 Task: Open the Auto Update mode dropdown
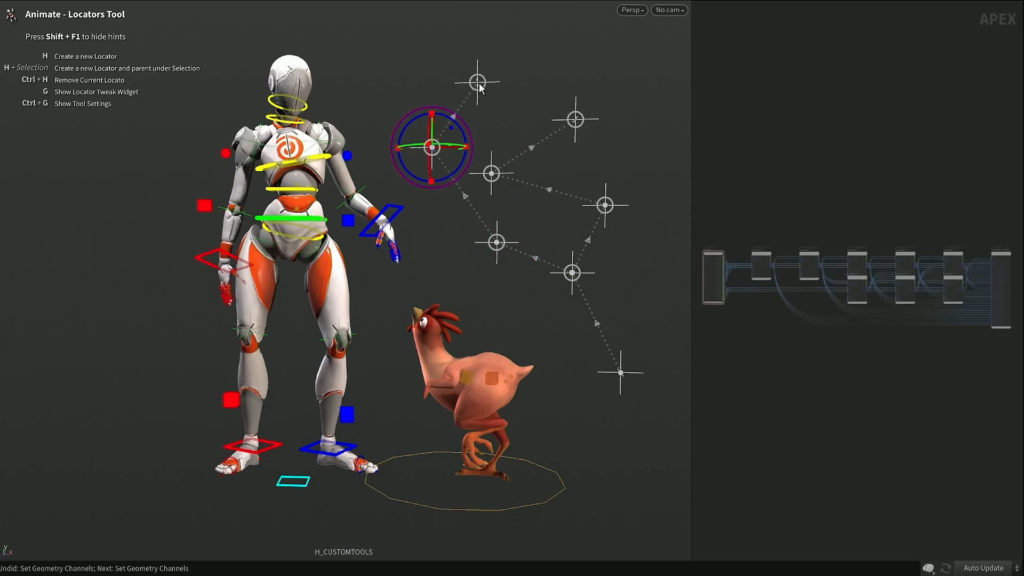(x=984, y=567)
